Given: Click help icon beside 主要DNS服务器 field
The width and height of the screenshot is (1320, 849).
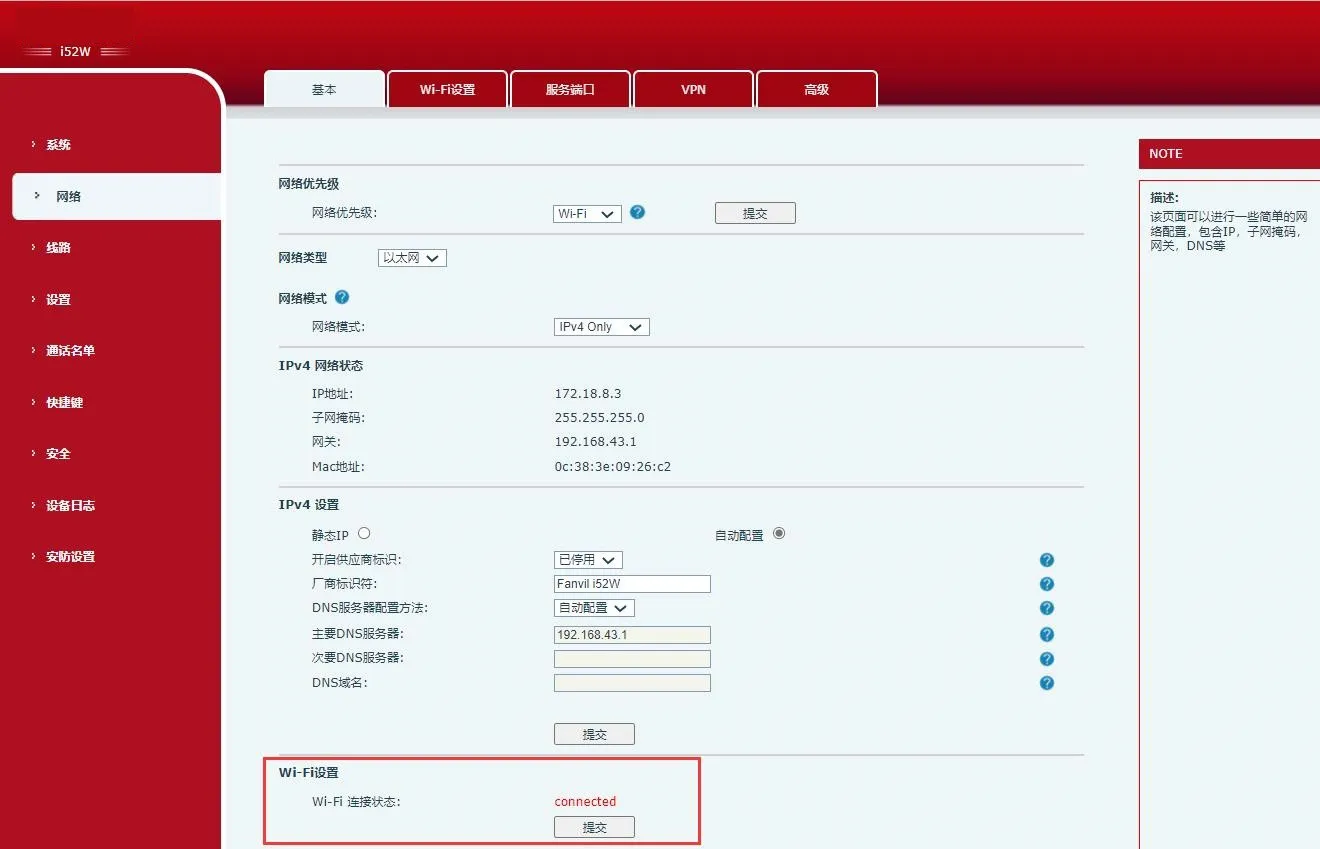Looking at the screenshot, I should [x=1046, y=633].
